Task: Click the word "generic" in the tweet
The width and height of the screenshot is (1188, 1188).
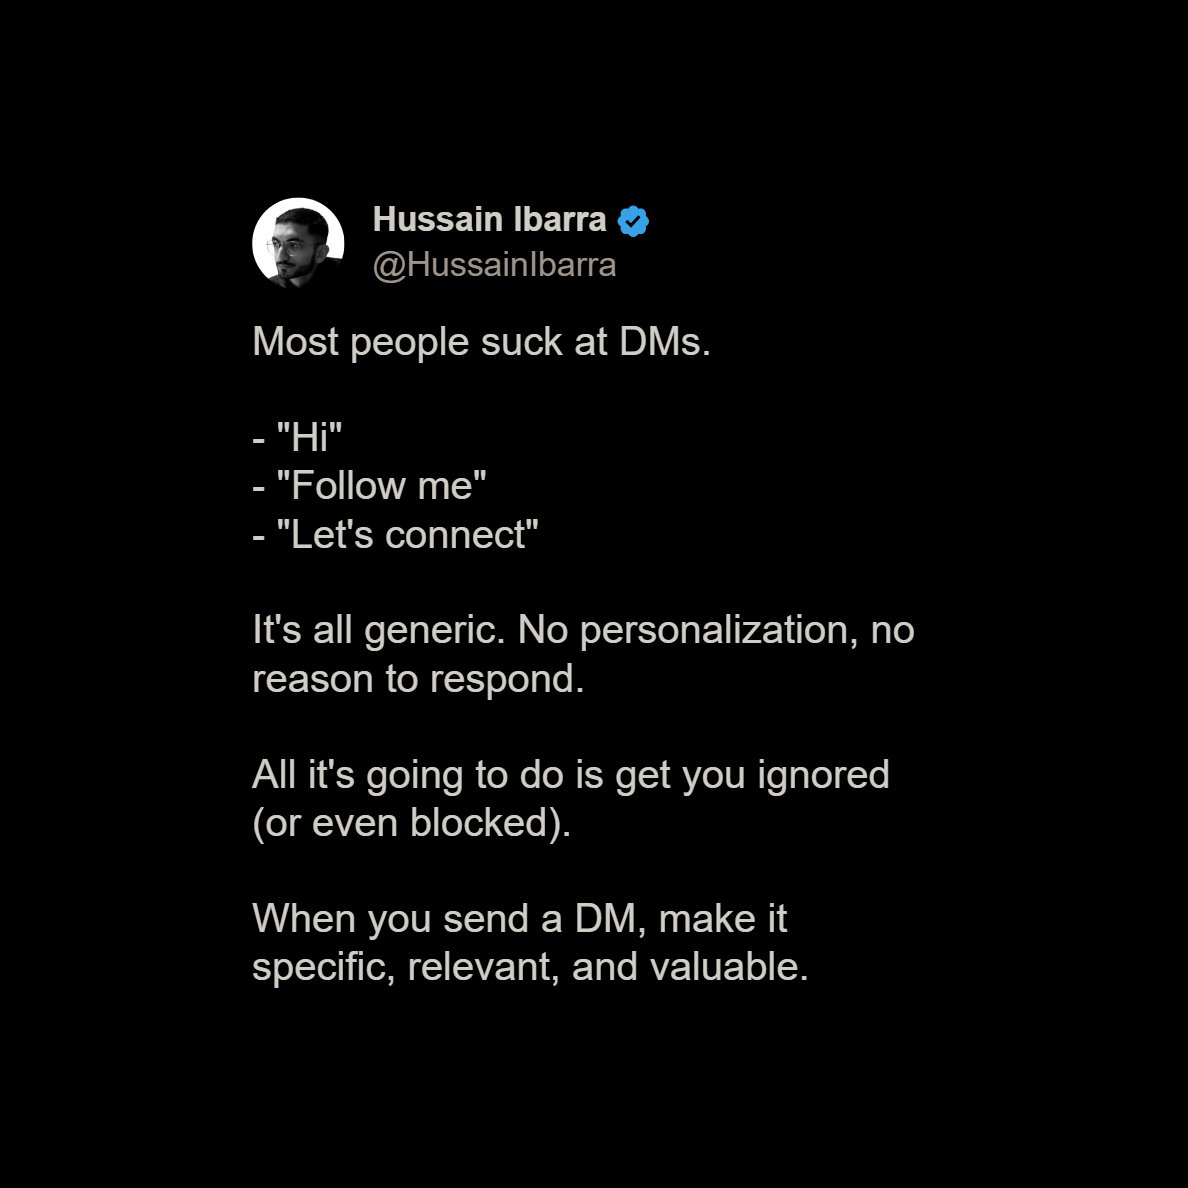Action: 434,631
